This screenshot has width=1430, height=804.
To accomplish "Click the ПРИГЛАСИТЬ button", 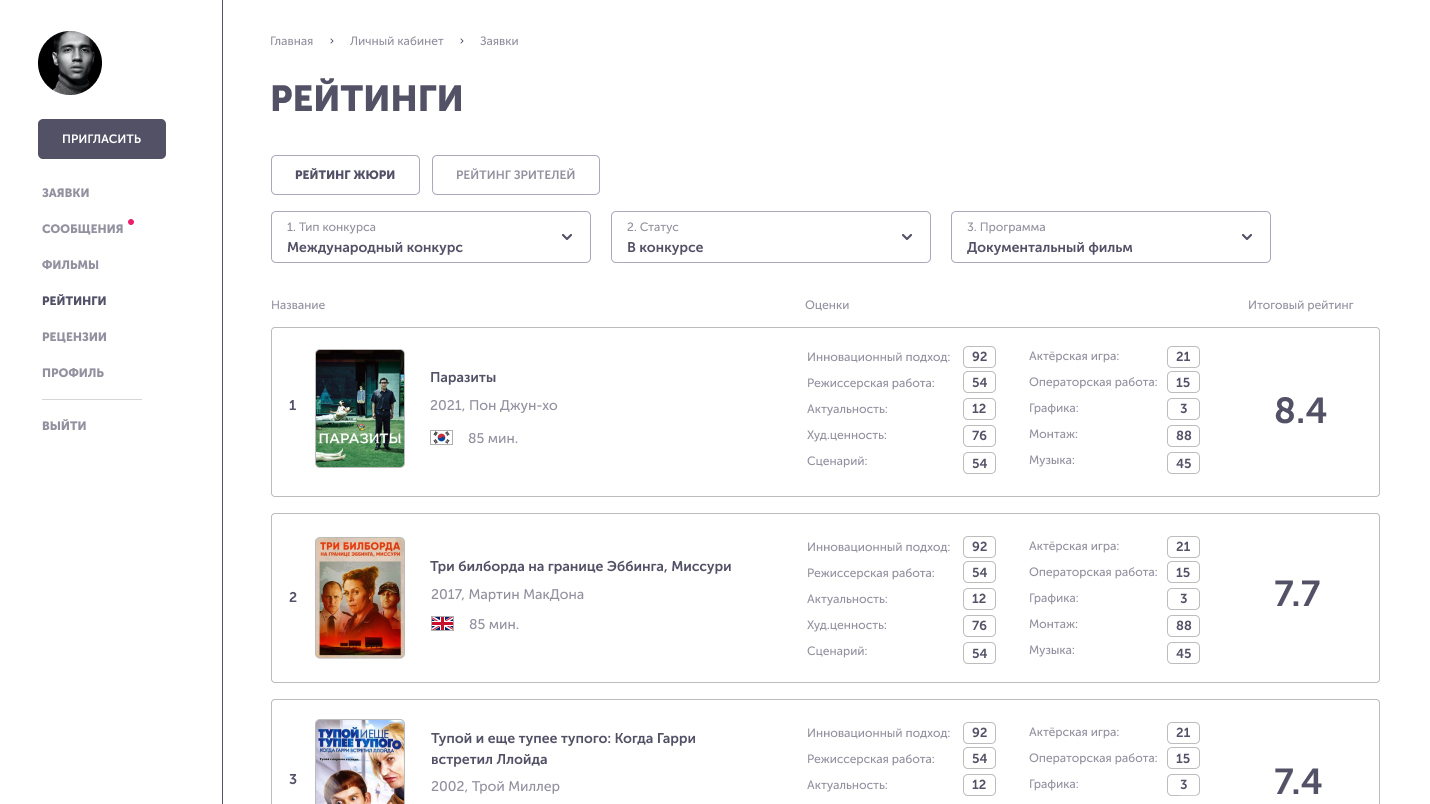I will coord(102,139).
